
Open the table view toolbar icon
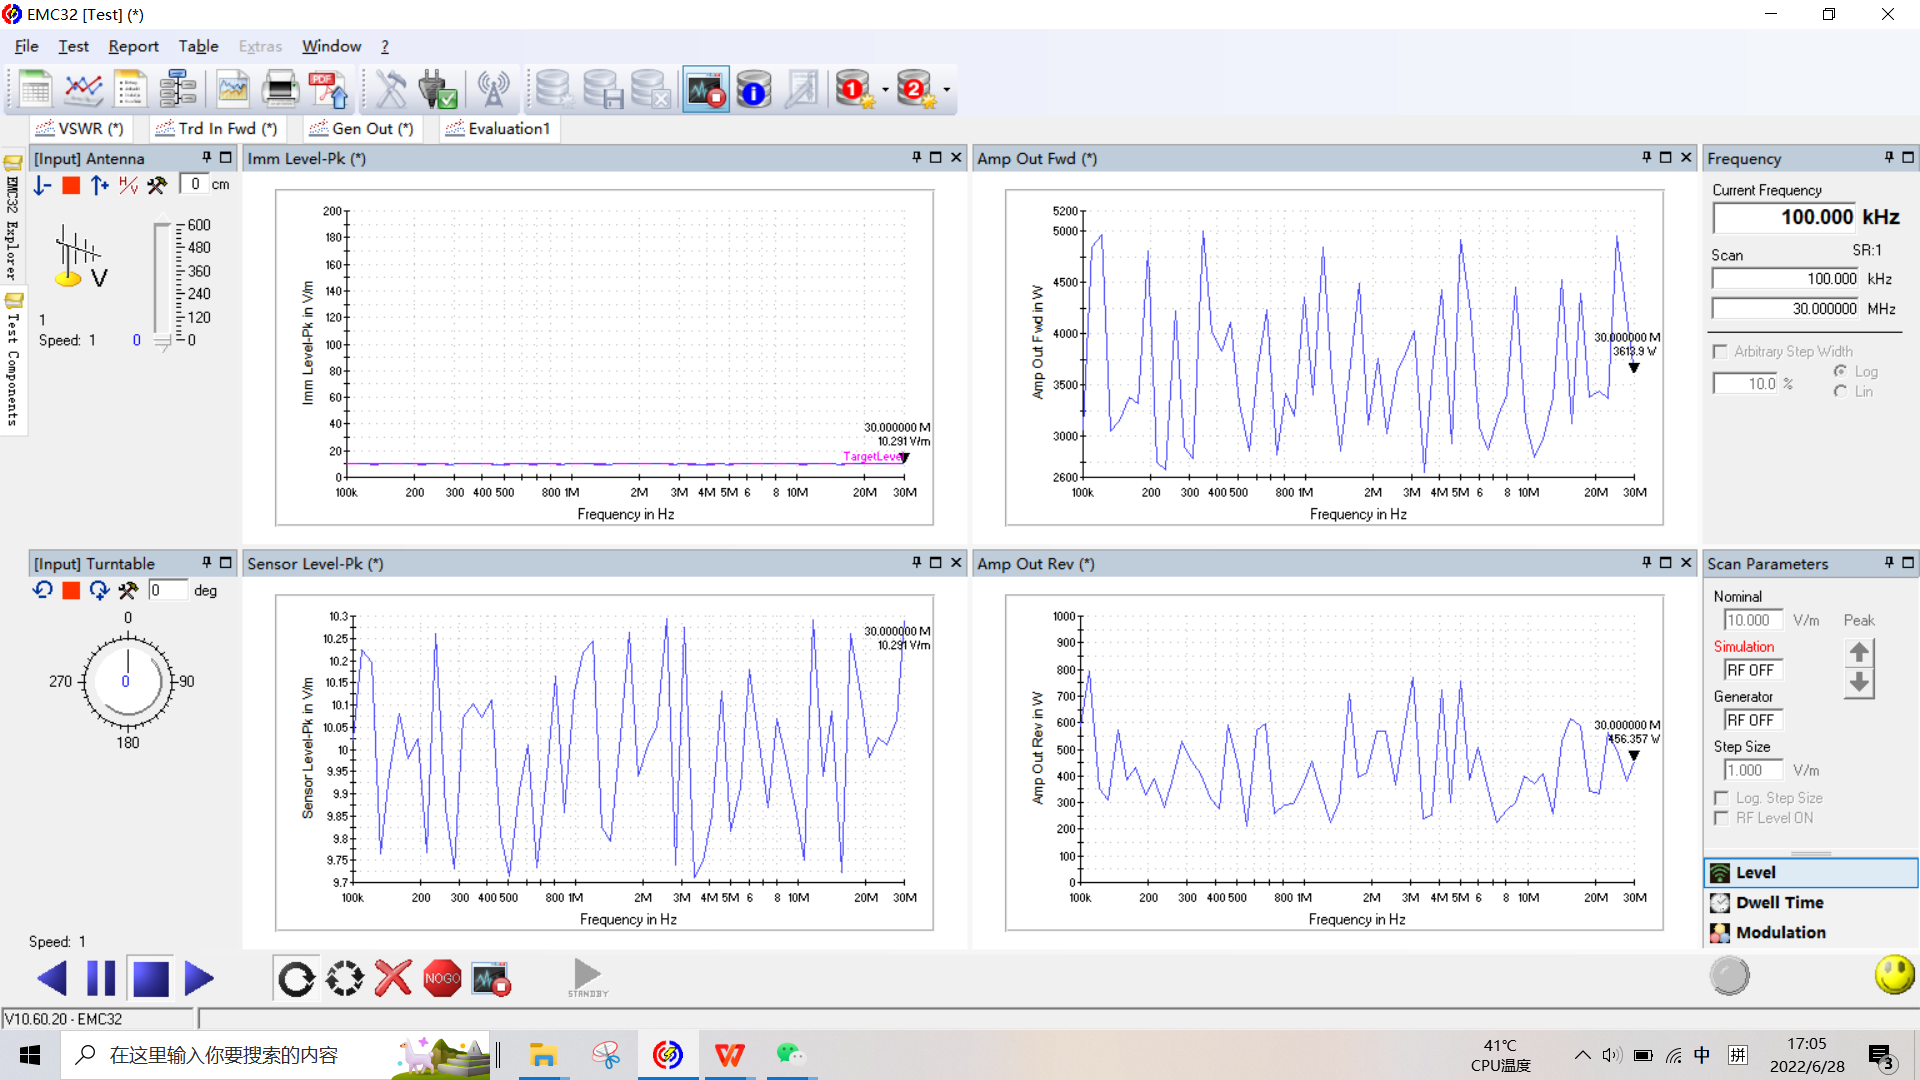tap(34, 89)
